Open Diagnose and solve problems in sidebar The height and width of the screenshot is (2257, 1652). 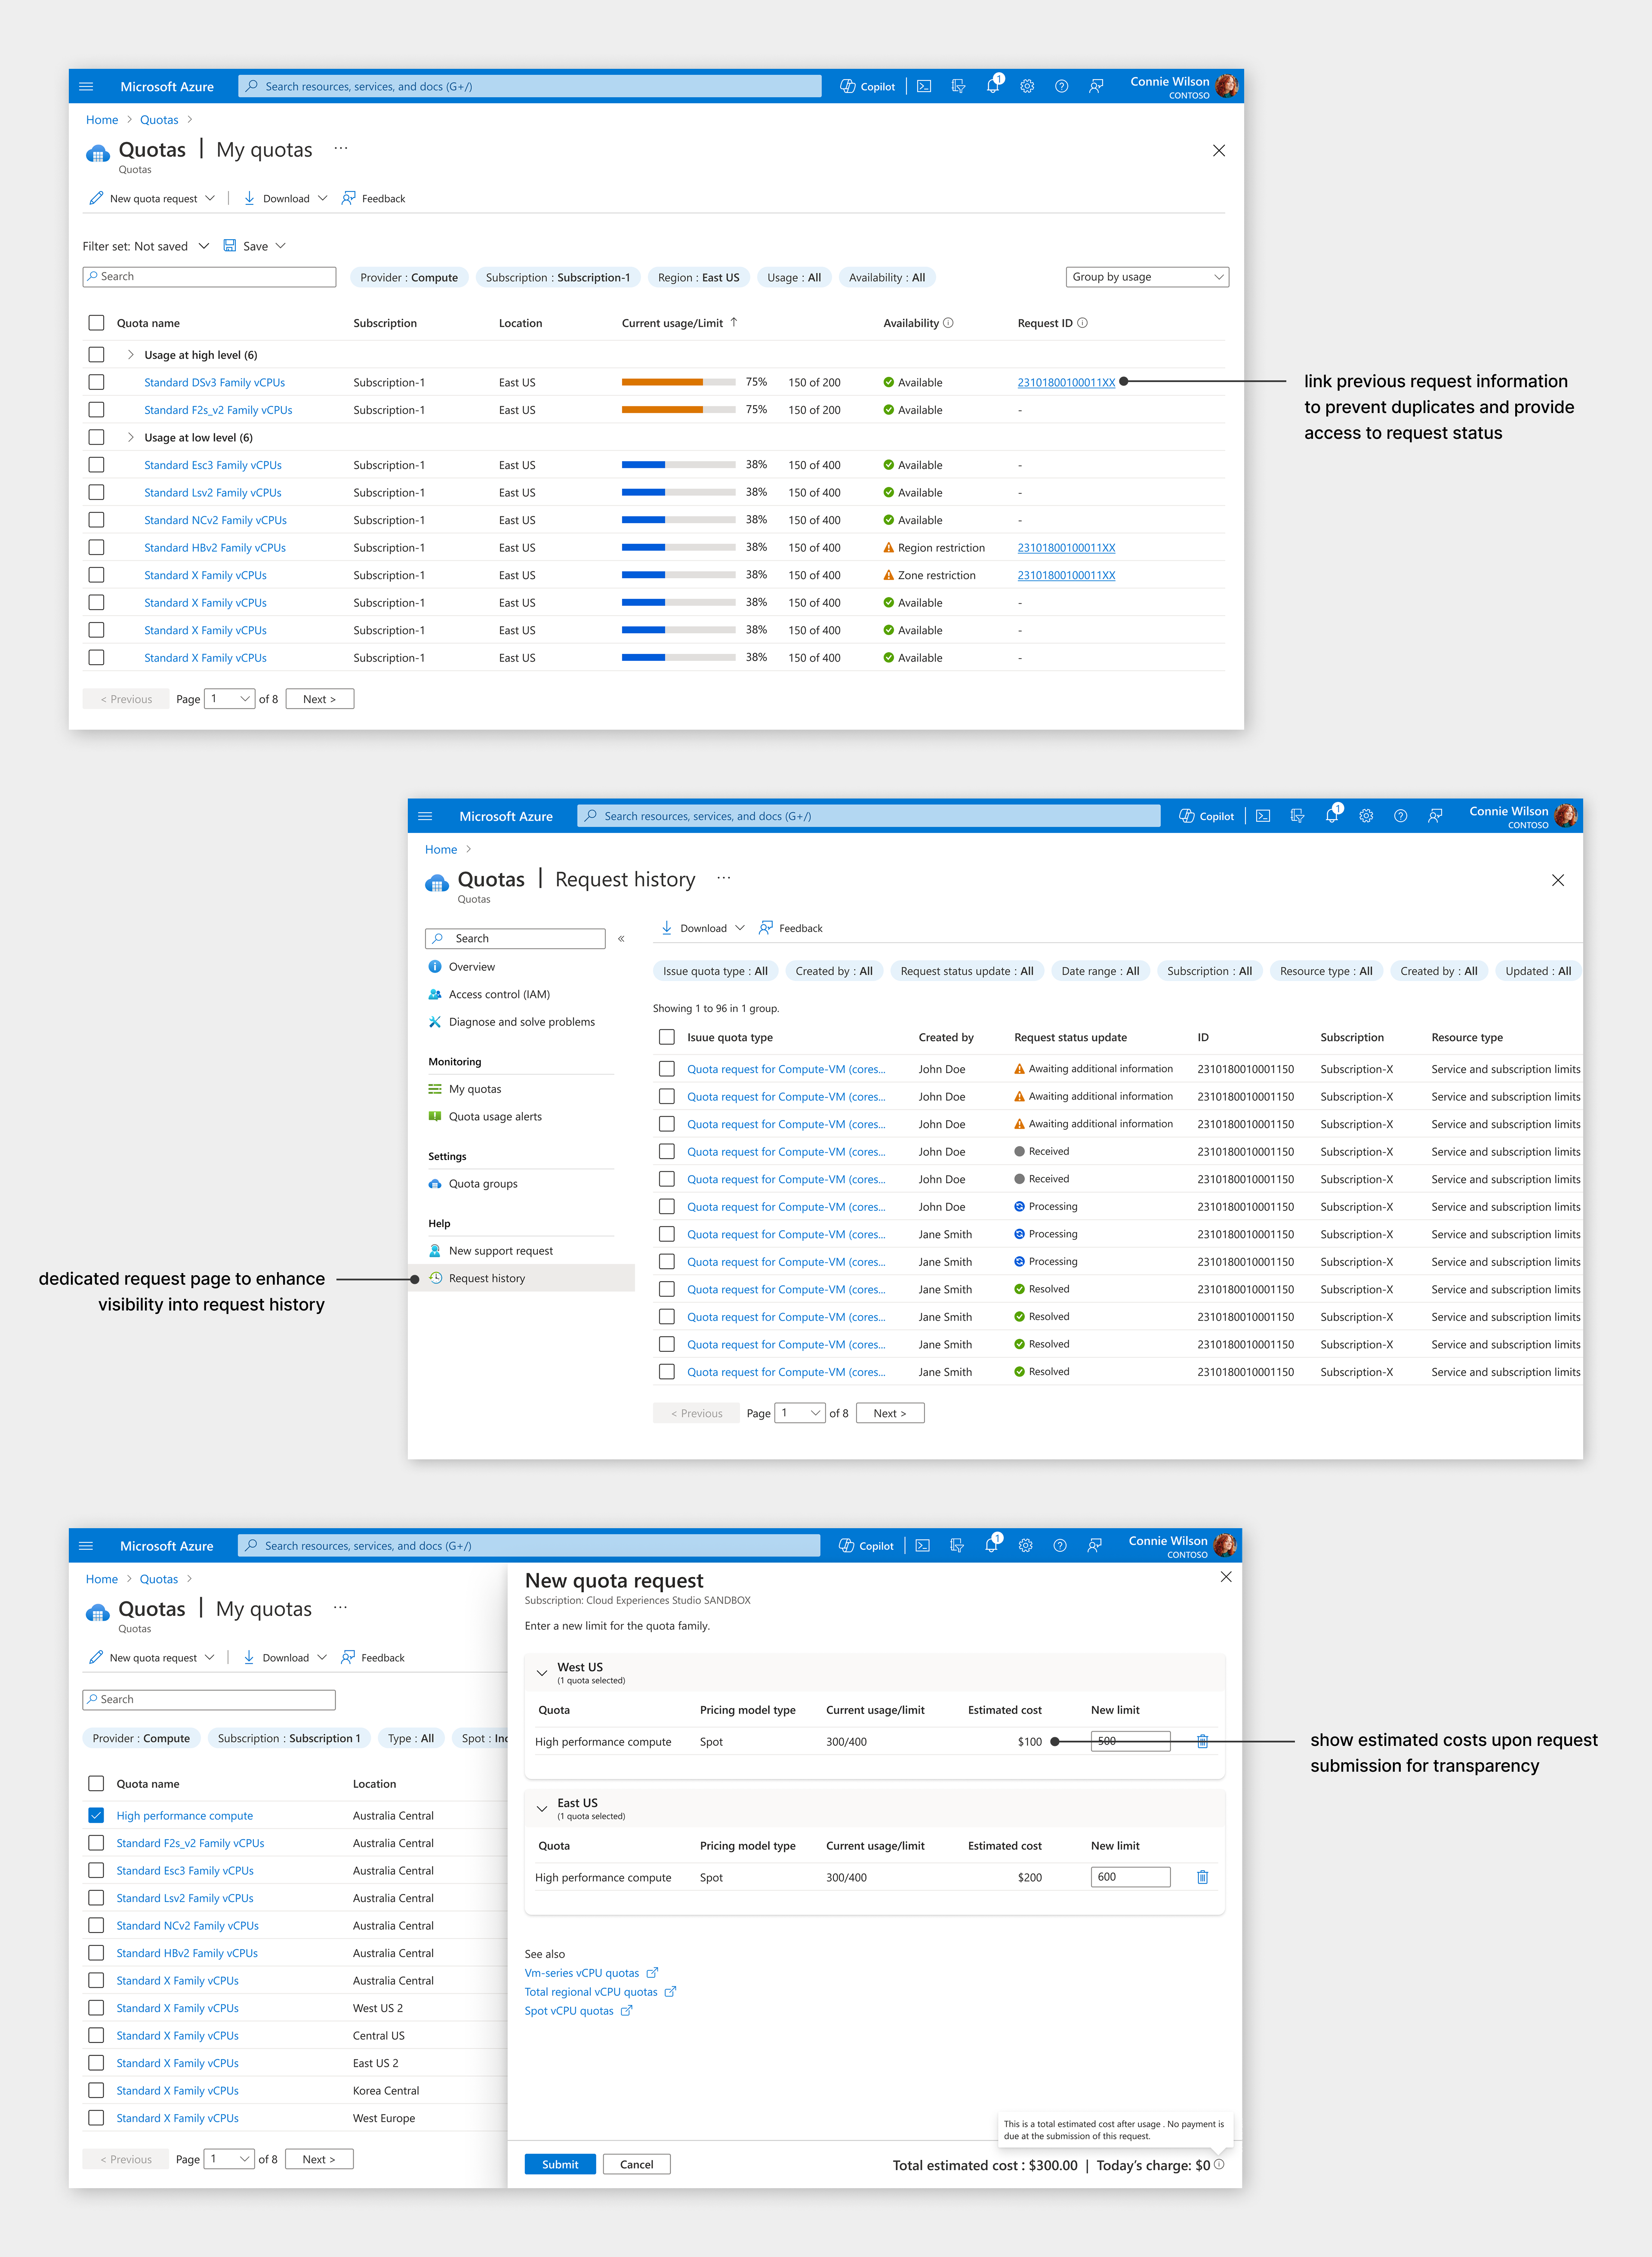point(521,1021)
